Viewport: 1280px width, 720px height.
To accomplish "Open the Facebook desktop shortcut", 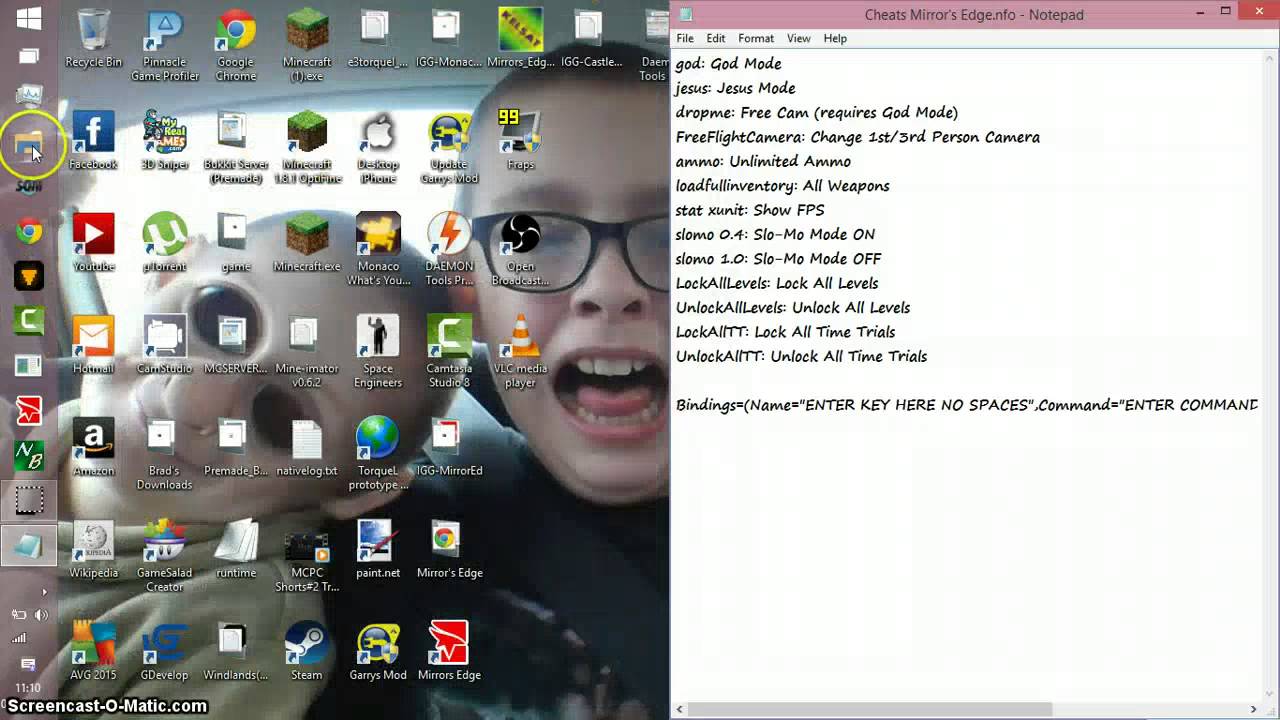I will 93,140.
